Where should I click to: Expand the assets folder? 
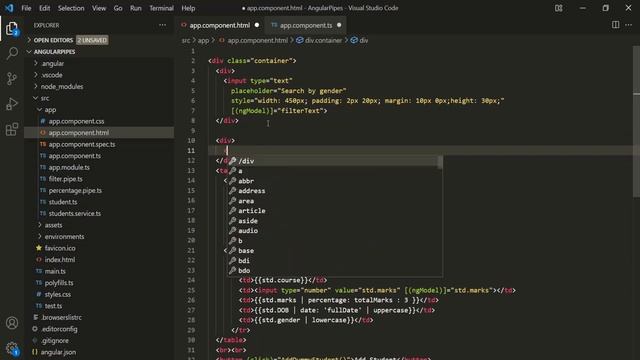[x=53, y=225]
